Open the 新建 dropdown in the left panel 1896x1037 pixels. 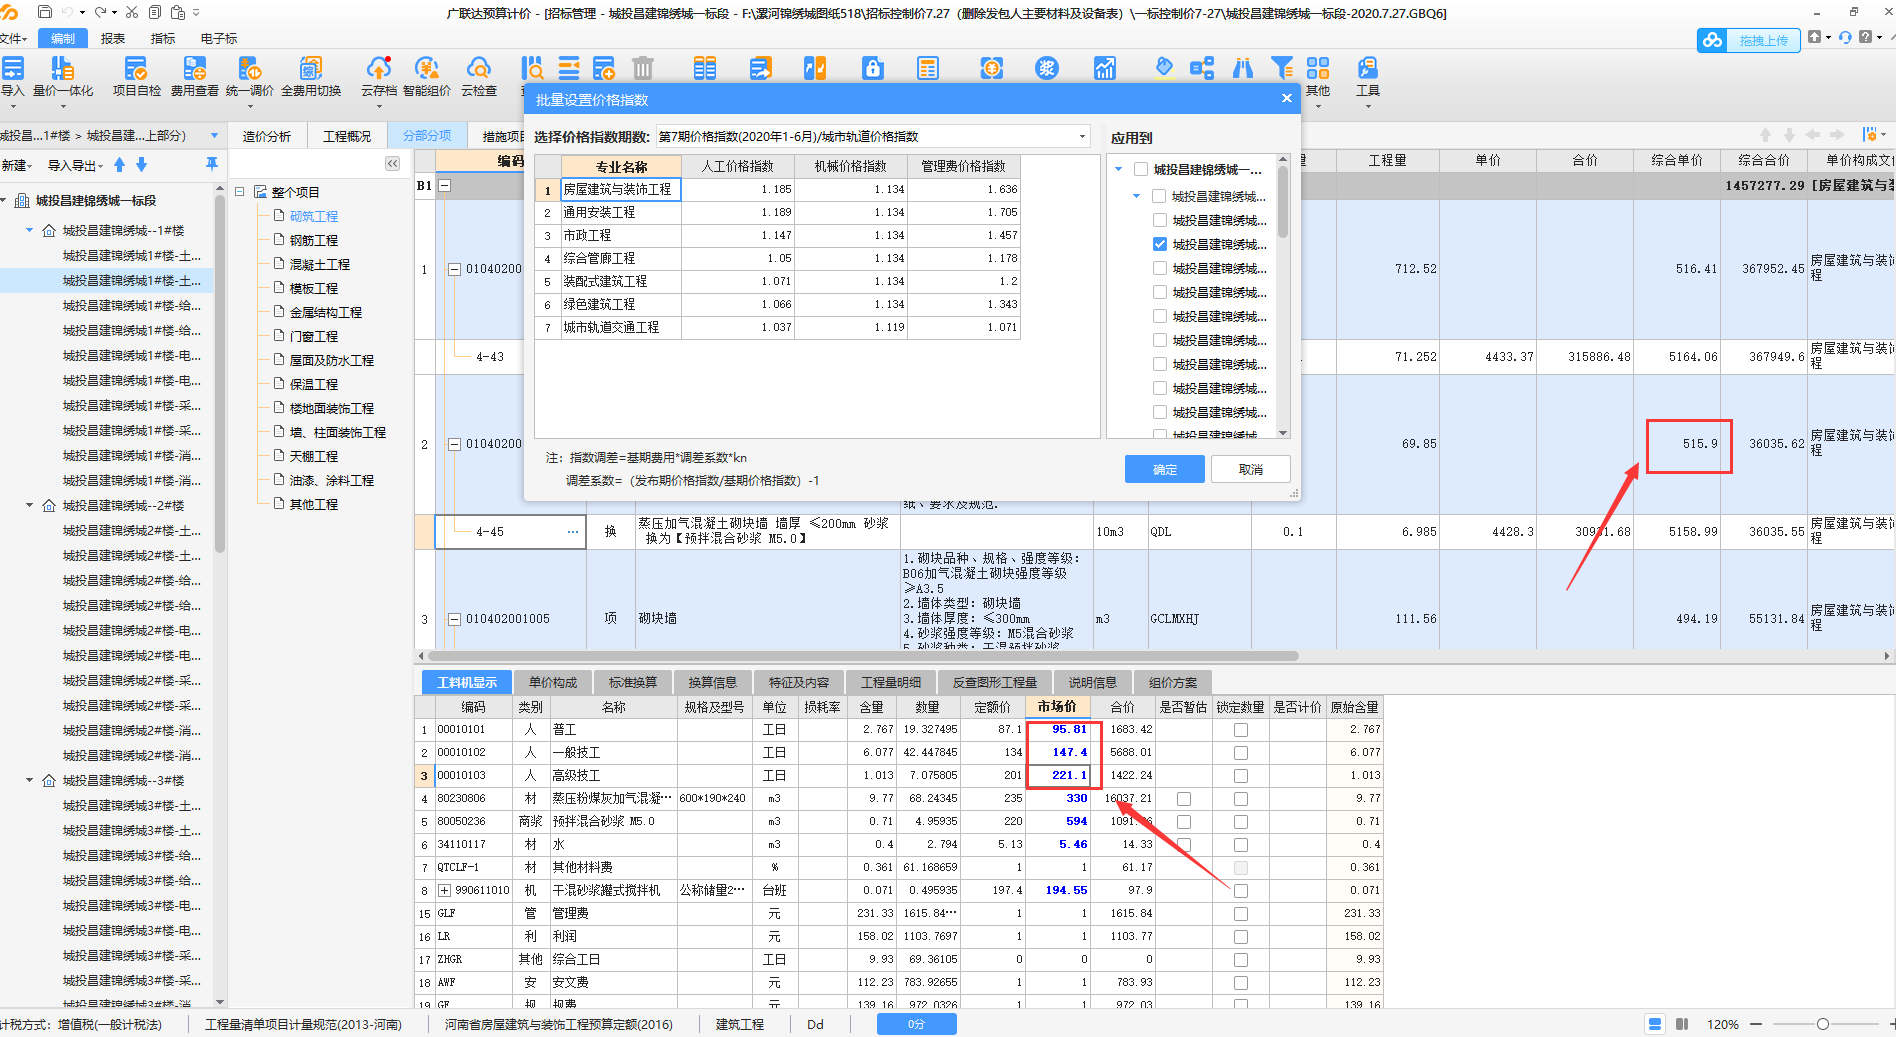tap(17, 165)
